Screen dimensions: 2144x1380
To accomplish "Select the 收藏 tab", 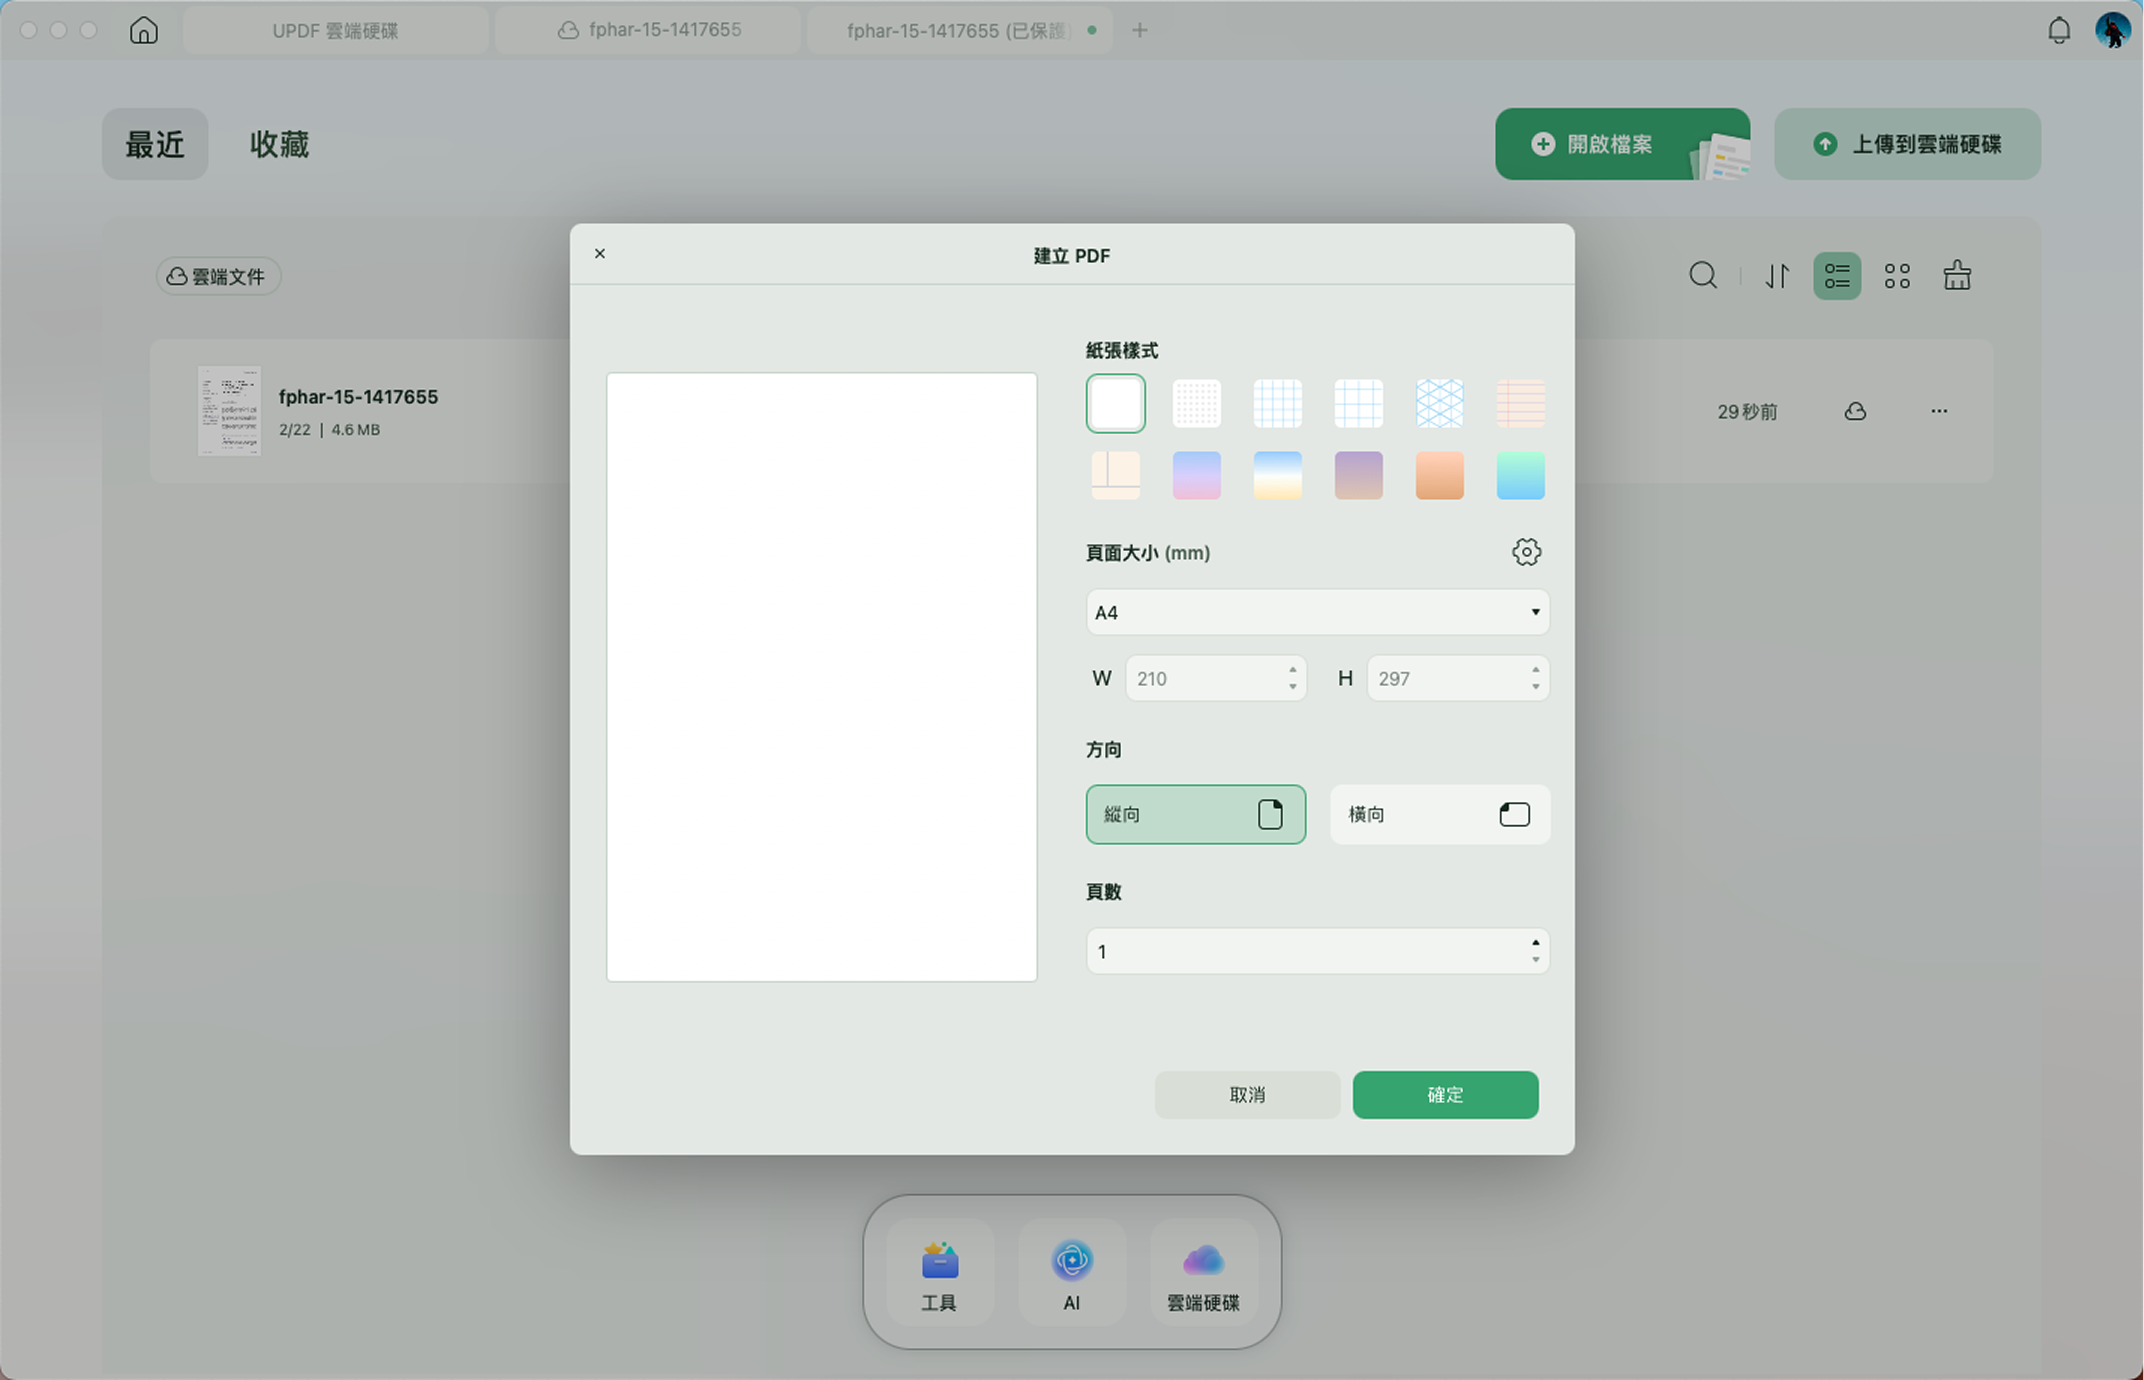I will [279, 144].
